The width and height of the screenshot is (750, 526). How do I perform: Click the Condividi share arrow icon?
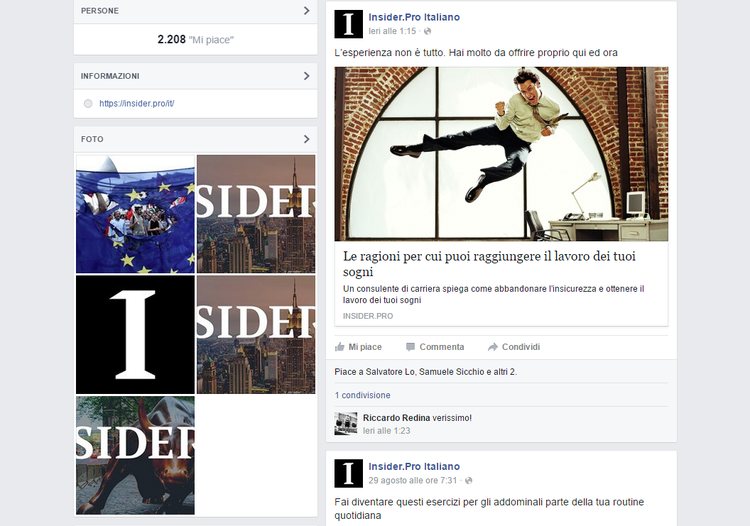coord(492,347)
